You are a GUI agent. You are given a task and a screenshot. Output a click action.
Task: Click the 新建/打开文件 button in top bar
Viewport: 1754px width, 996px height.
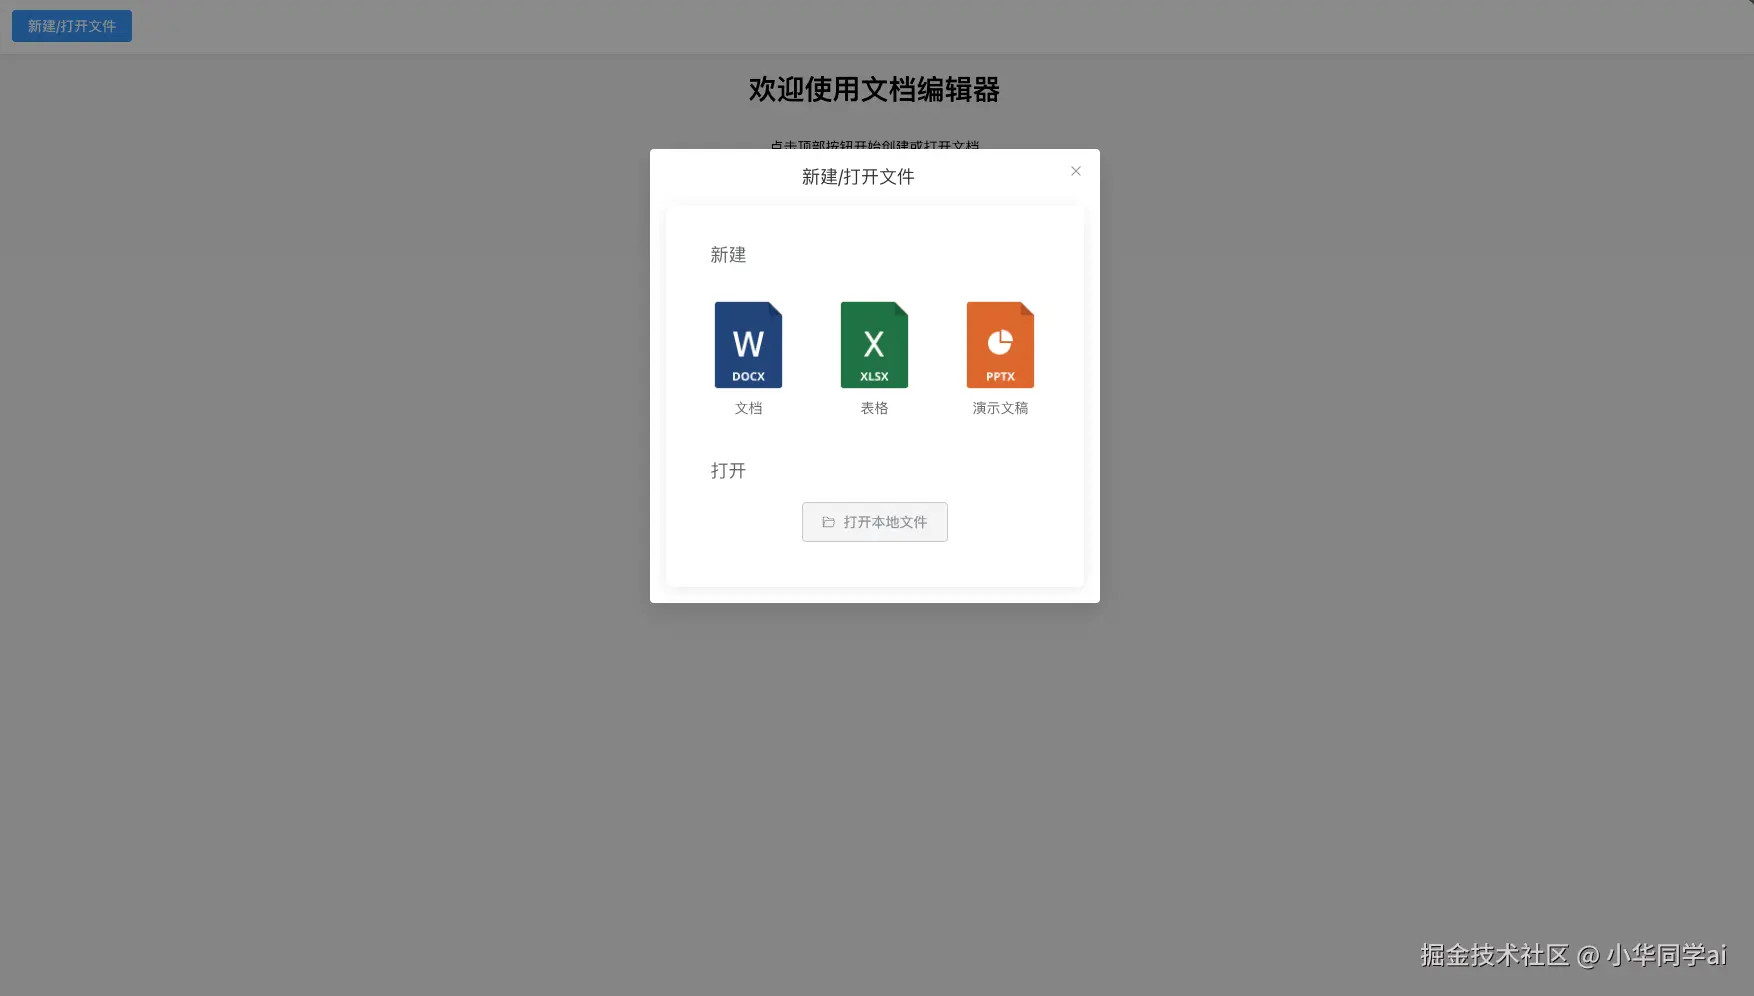72,26
